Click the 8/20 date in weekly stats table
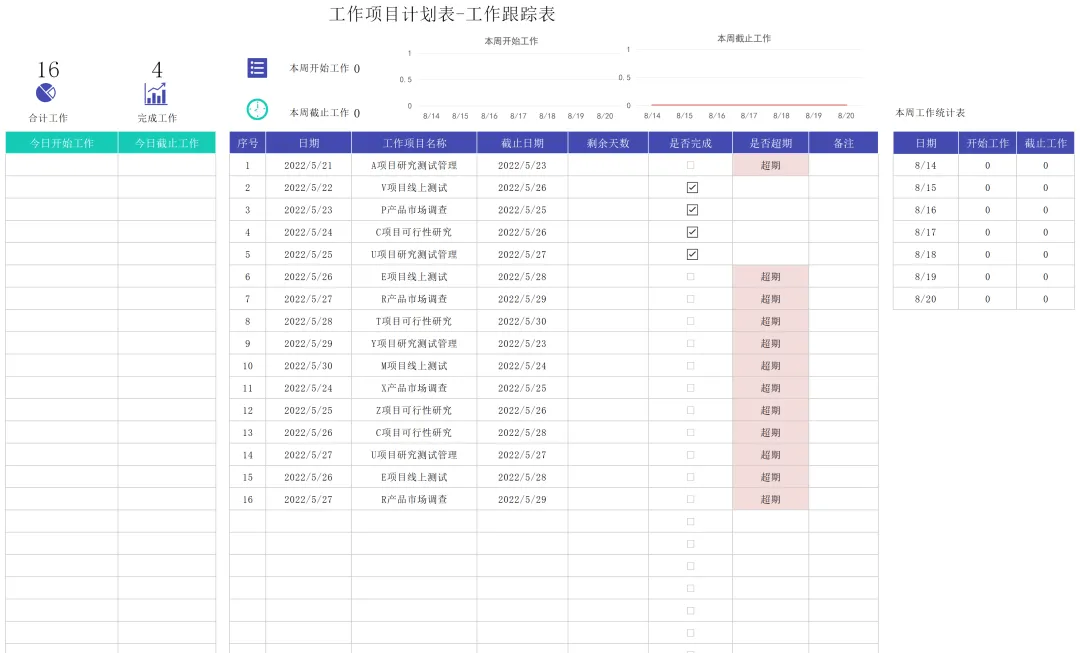The width and height of the screenshot is (1080, 653). (x=925, y=299)
